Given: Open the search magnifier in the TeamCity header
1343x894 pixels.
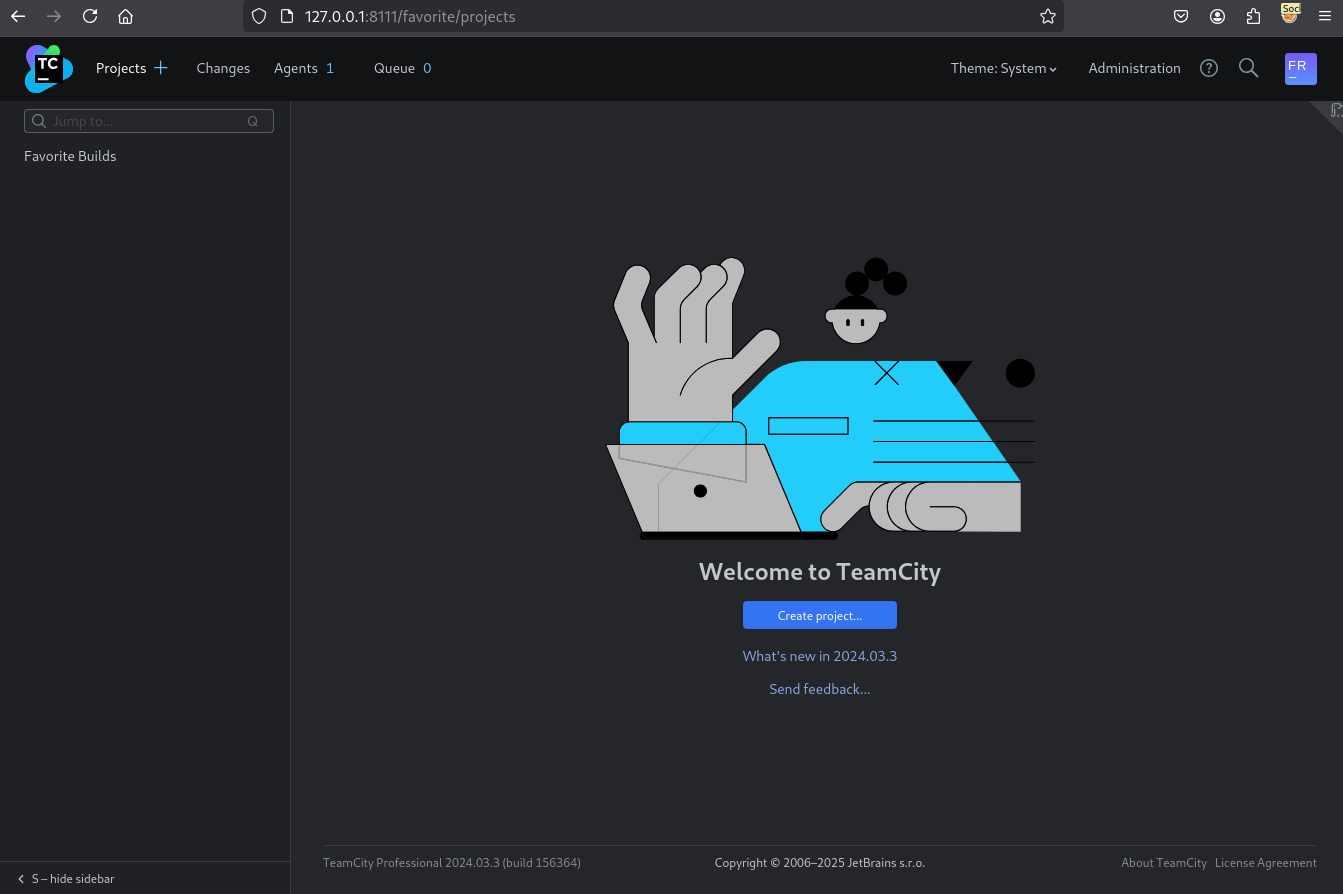Looking at the screenshot, I should pyautogui.click(x=1248, y=68).
